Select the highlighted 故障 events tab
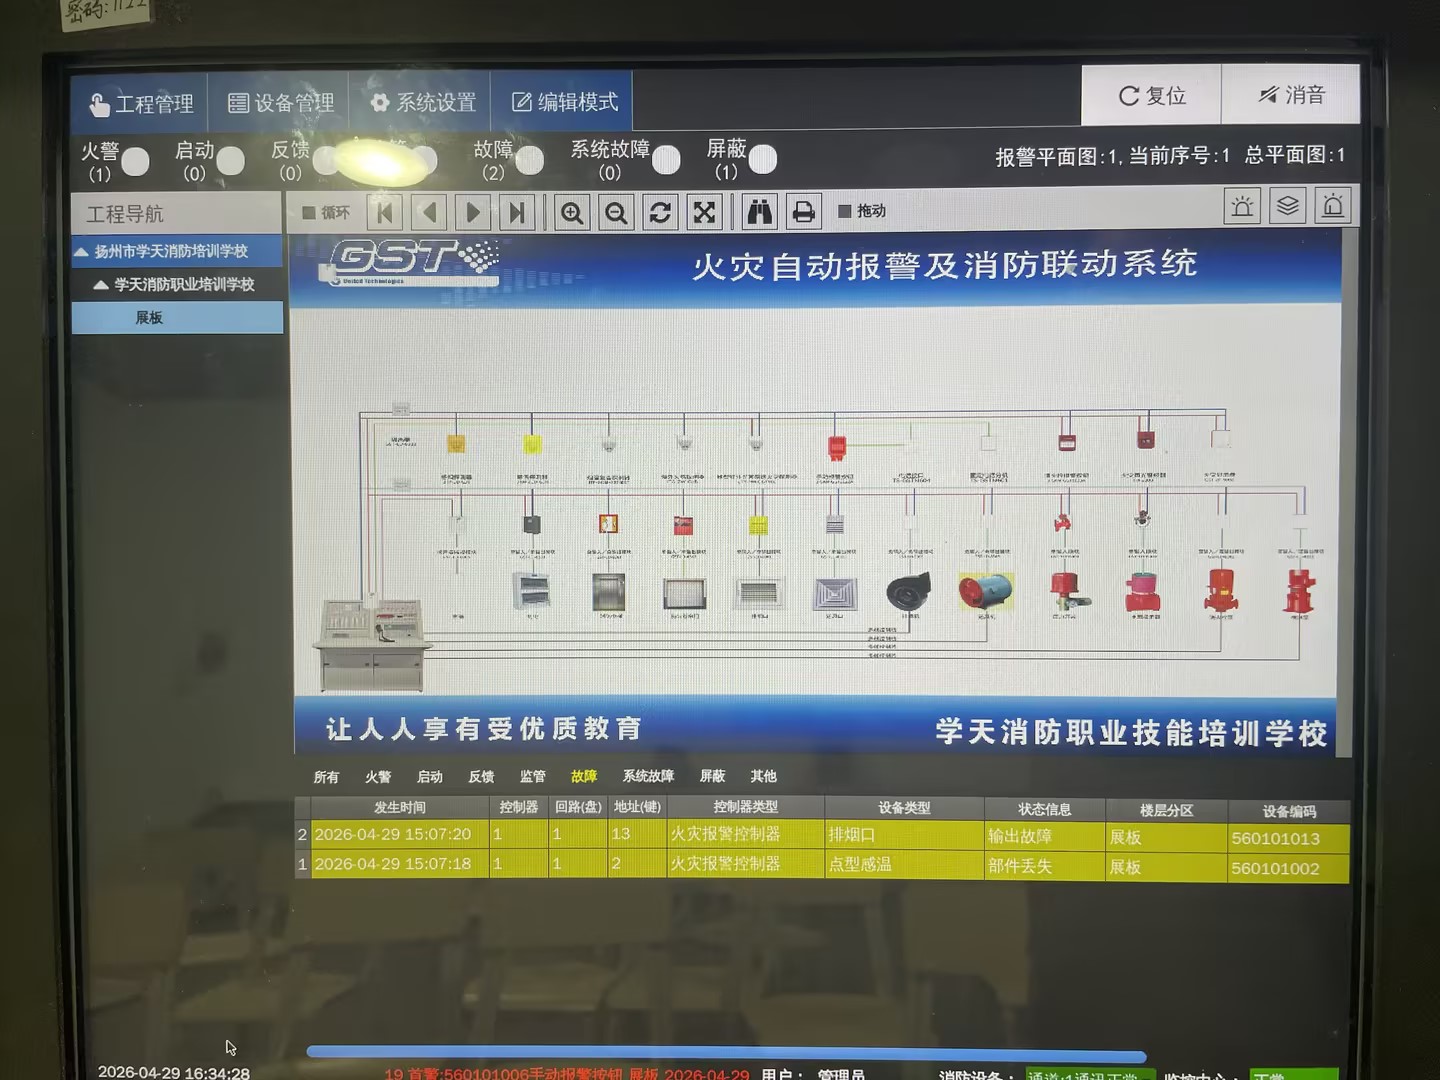Screen dimensions: 1440x1080 pyautogui.click(x=584, y=776)
